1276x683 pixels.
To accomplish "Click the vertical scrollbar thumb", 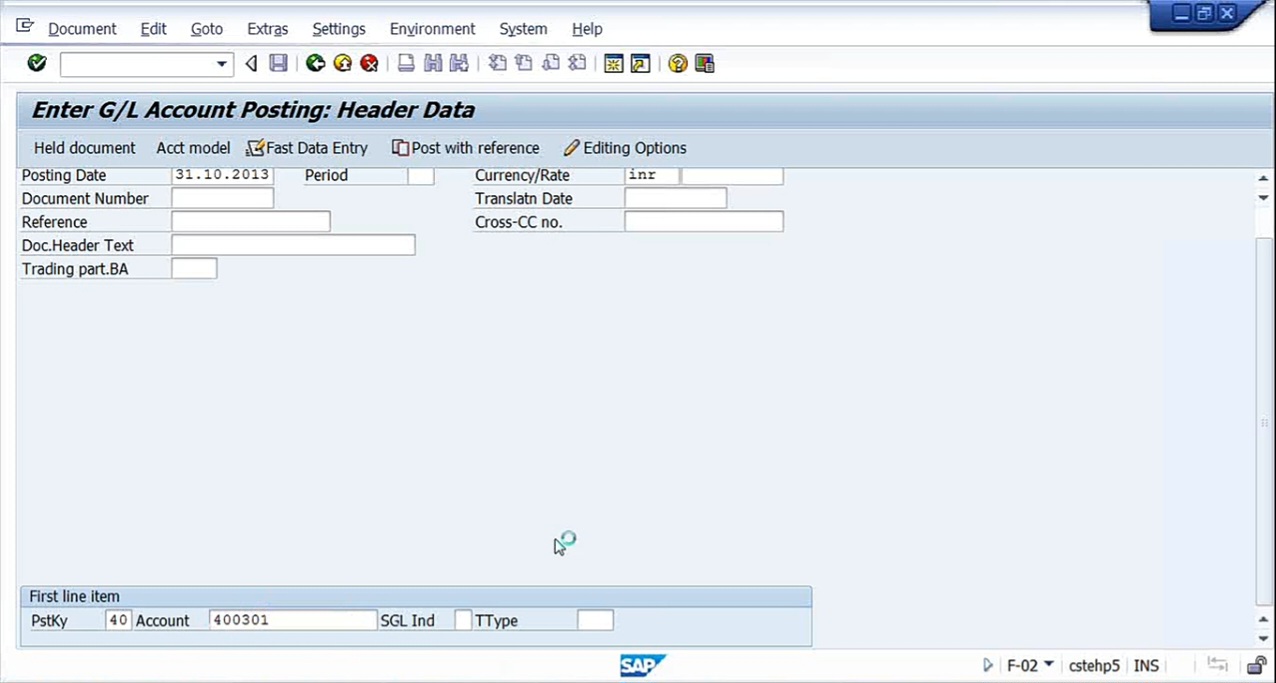I will tap(1264, 424).
